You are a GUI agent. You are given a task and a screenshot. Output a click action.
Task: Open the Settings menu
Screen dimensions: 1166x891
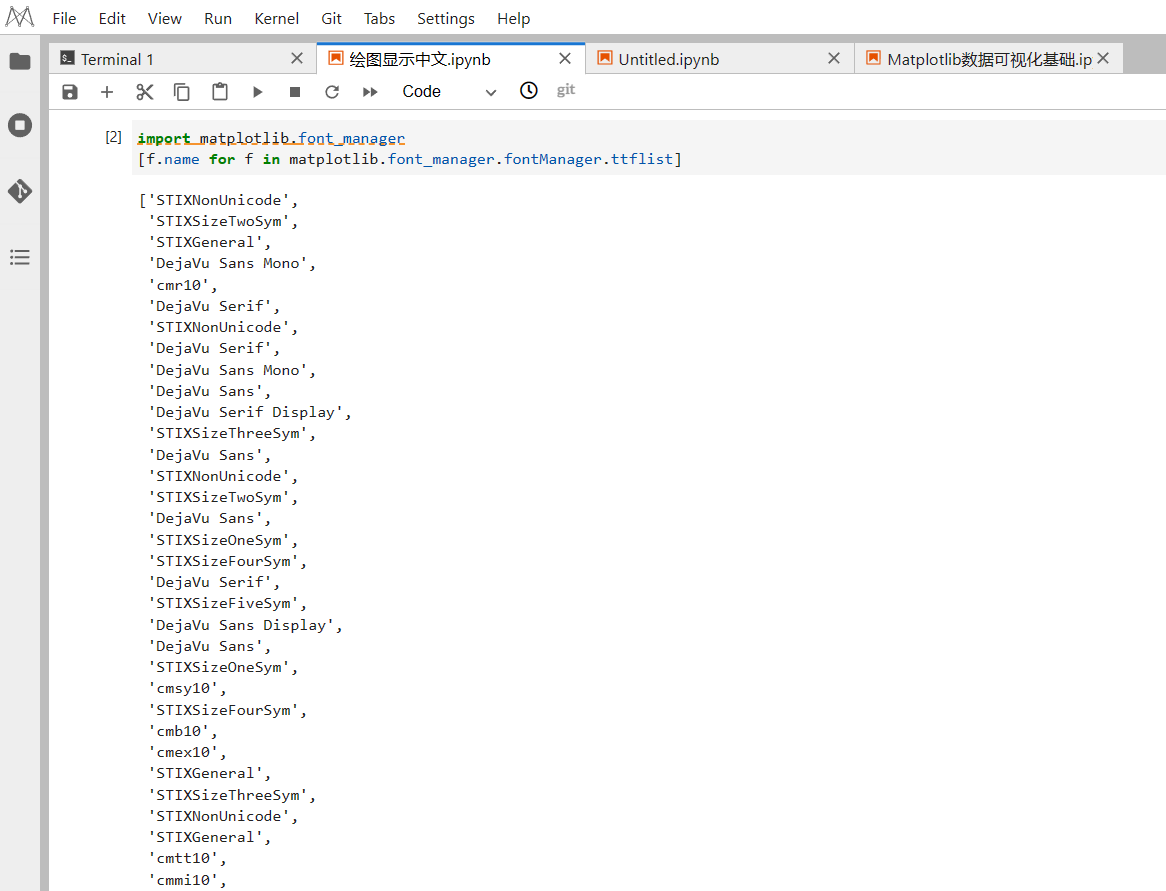tap(445, 19)
